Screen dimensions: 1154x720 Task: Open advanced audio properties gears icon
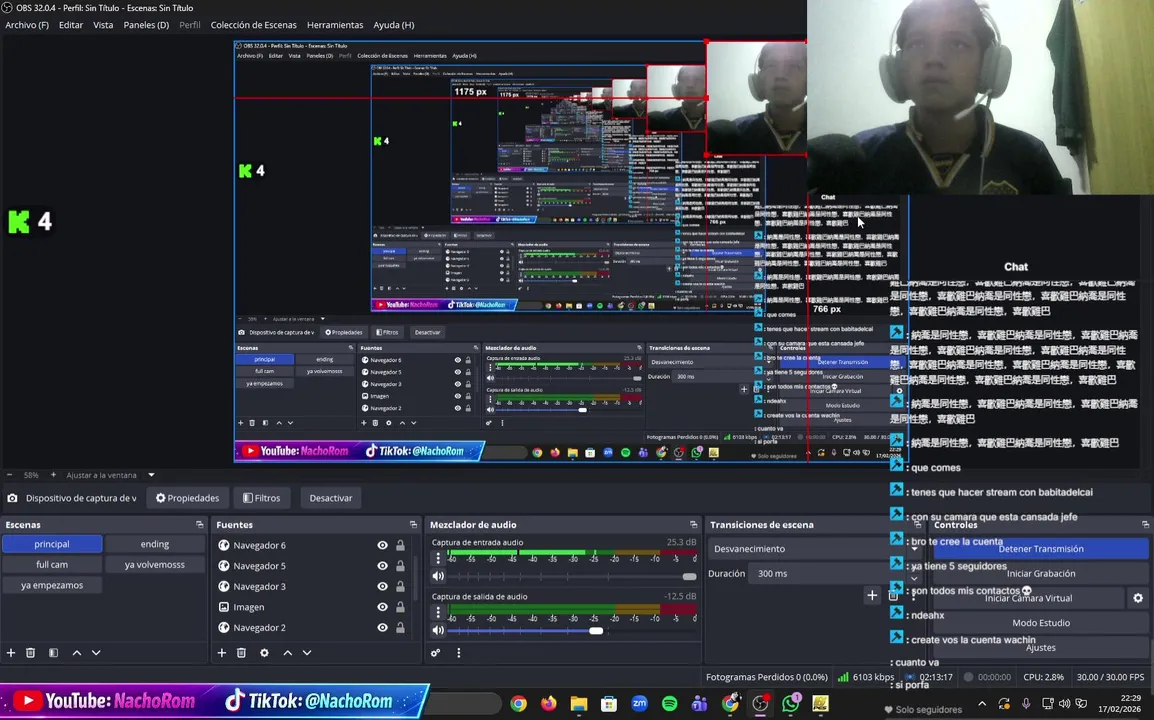click(x=436, y=653)
